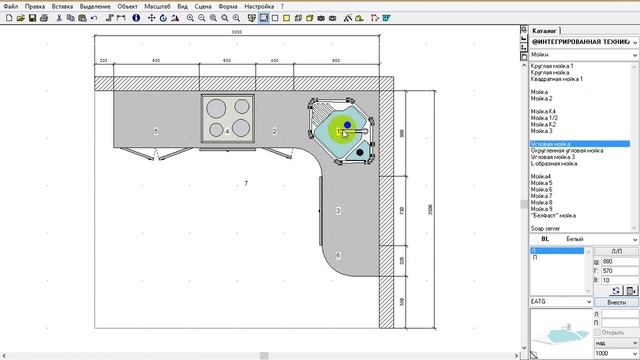Click the last magnifier zoom icon
The image size is (640, 360).
coord(236,18)
